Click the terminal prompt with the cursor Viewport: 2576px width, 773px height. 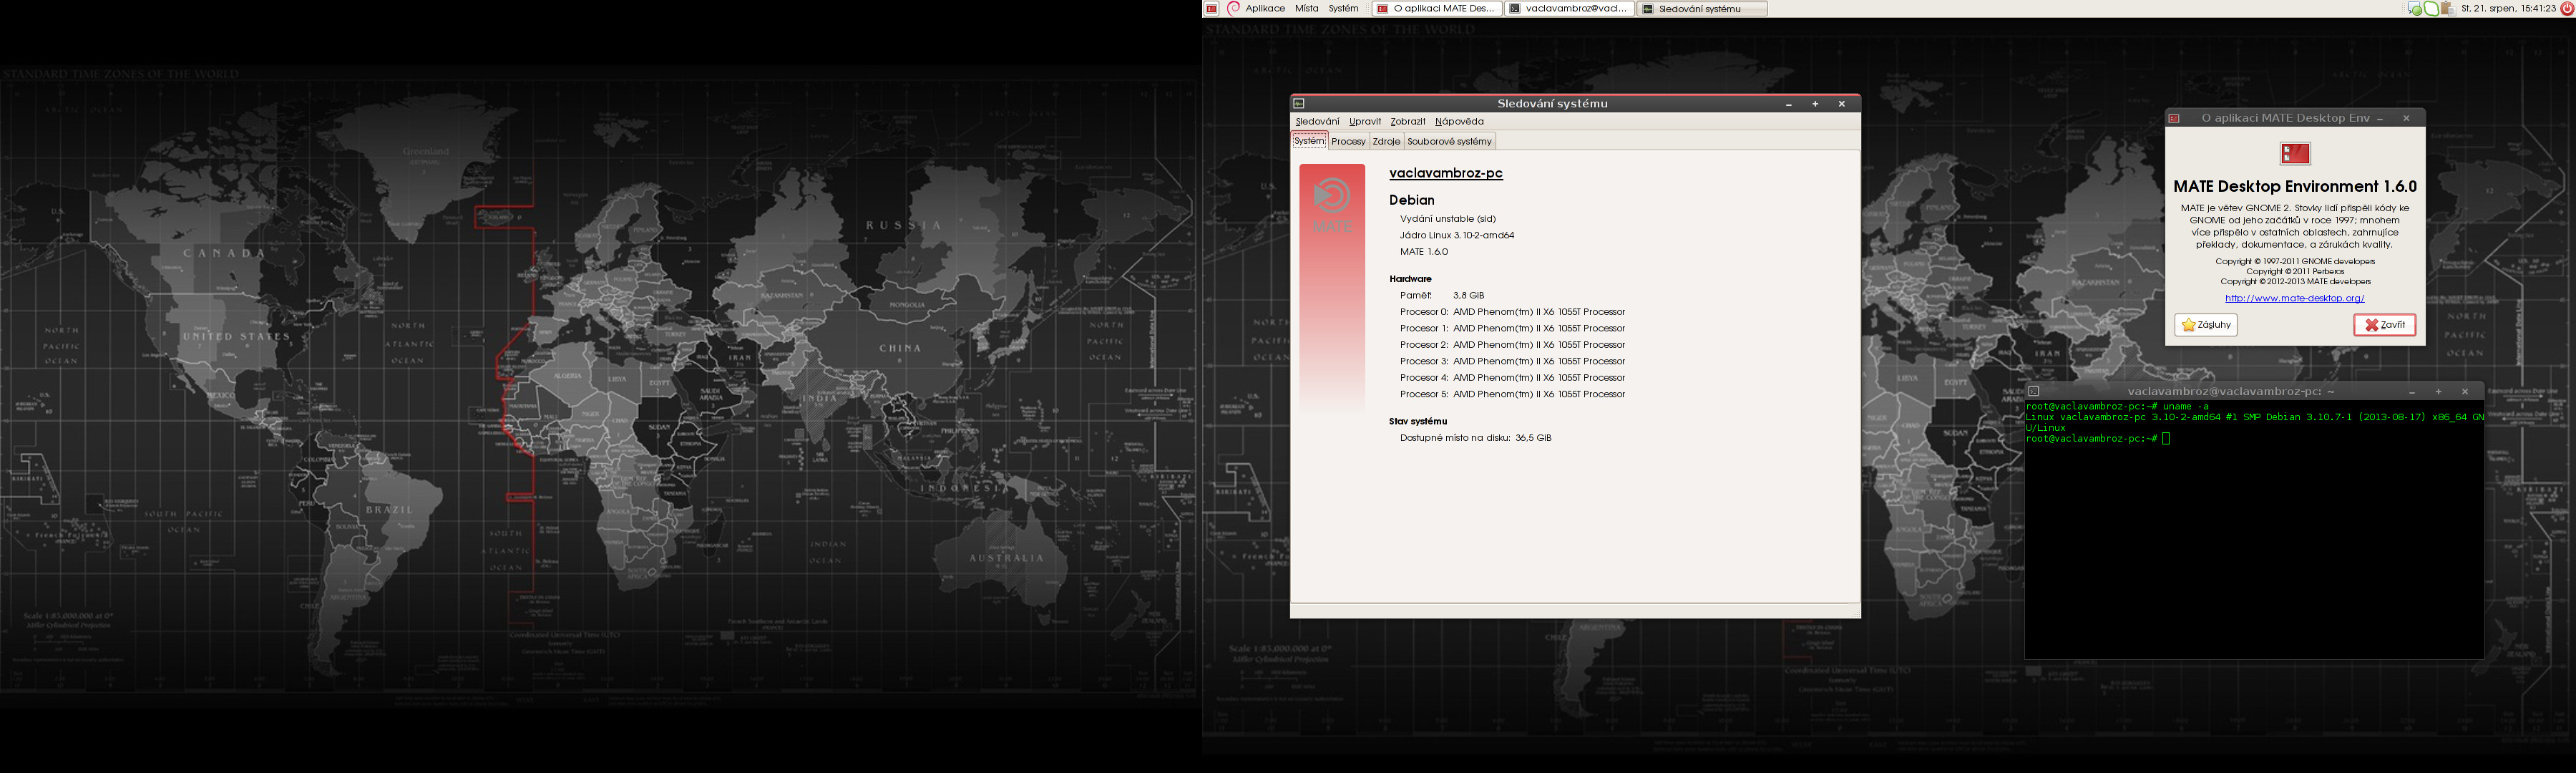click(2097, 439)
